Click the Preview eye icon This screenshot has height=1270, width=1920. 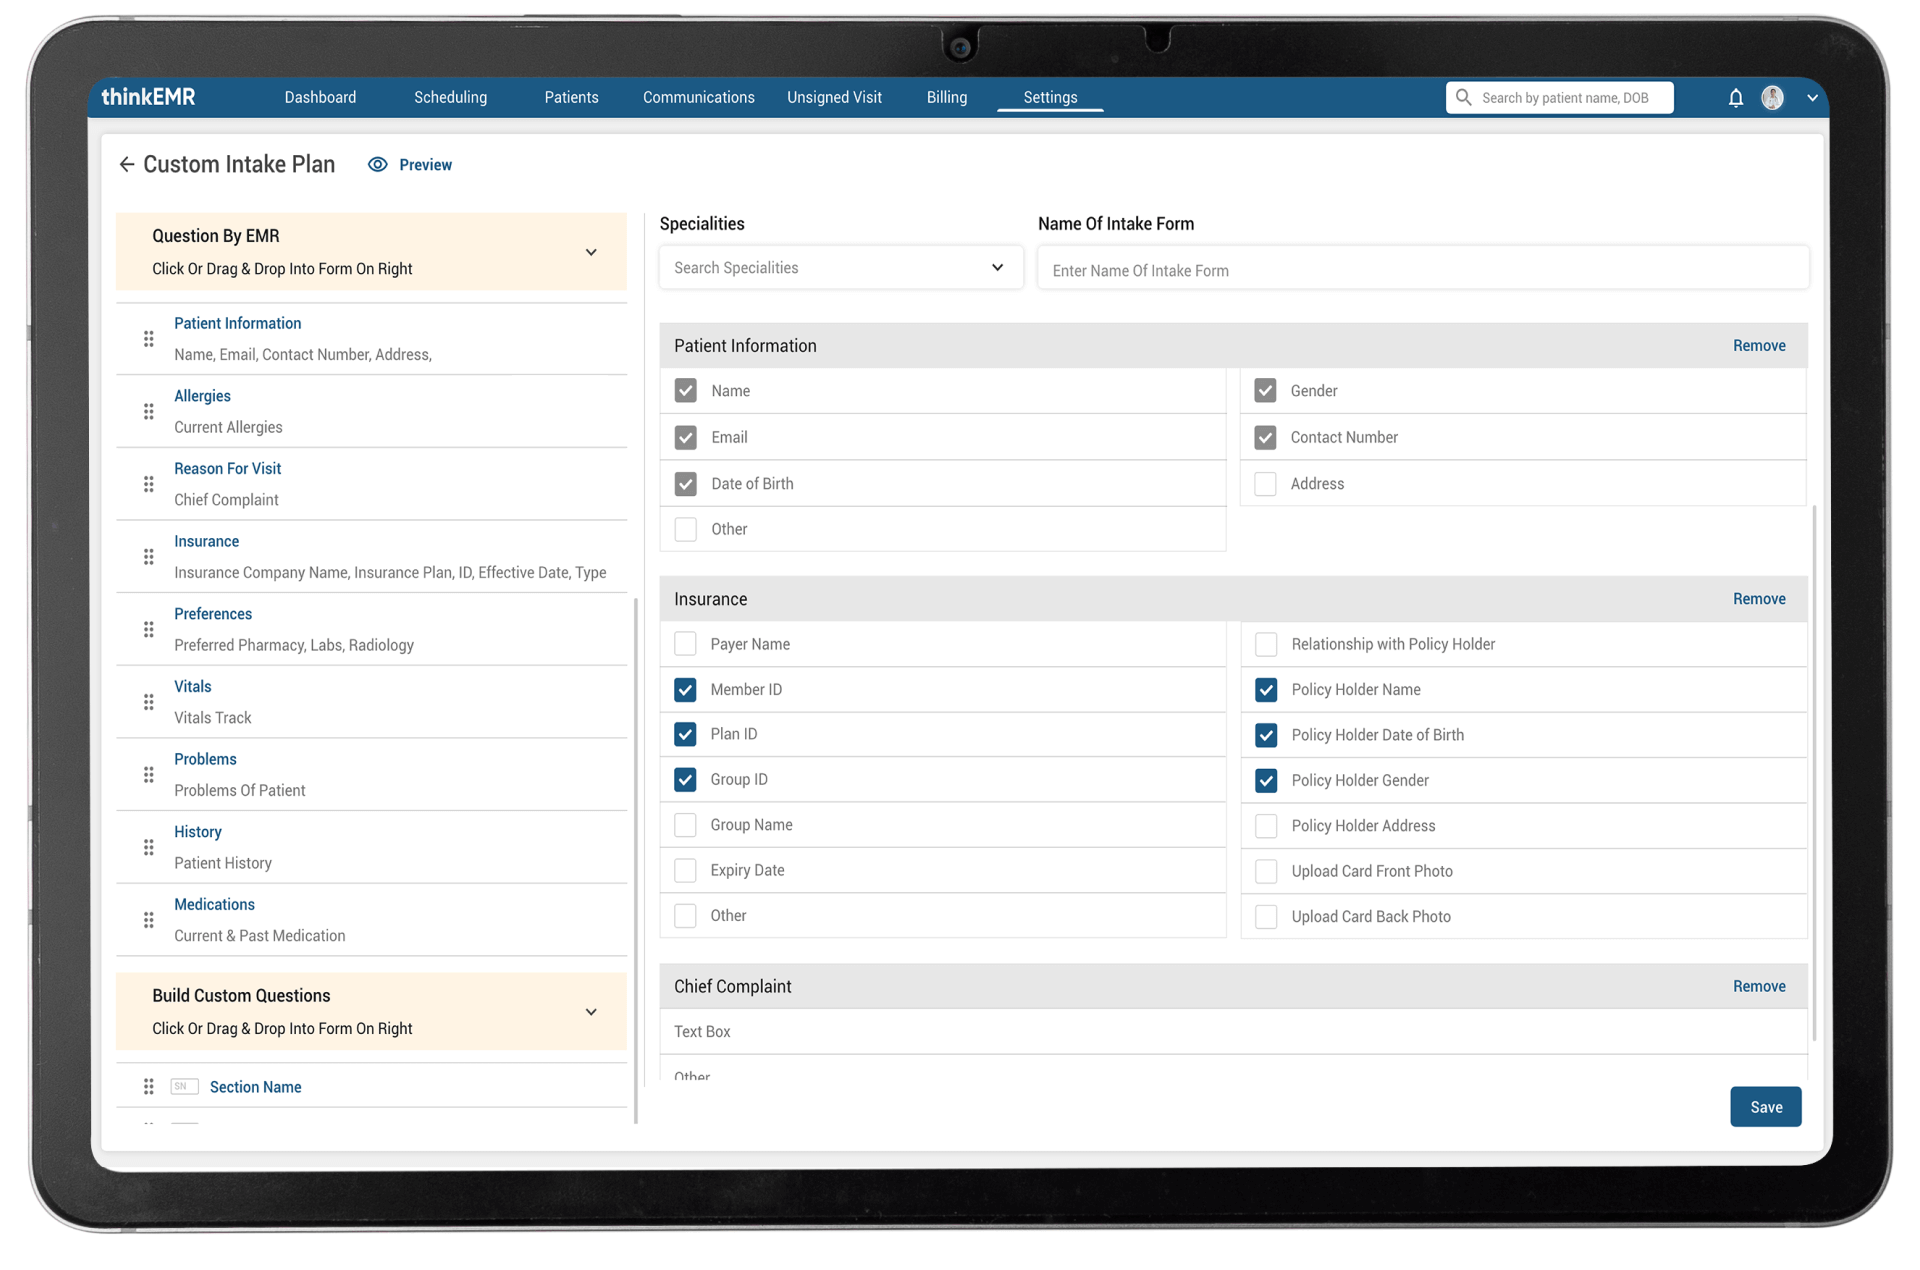pos(377,164)
